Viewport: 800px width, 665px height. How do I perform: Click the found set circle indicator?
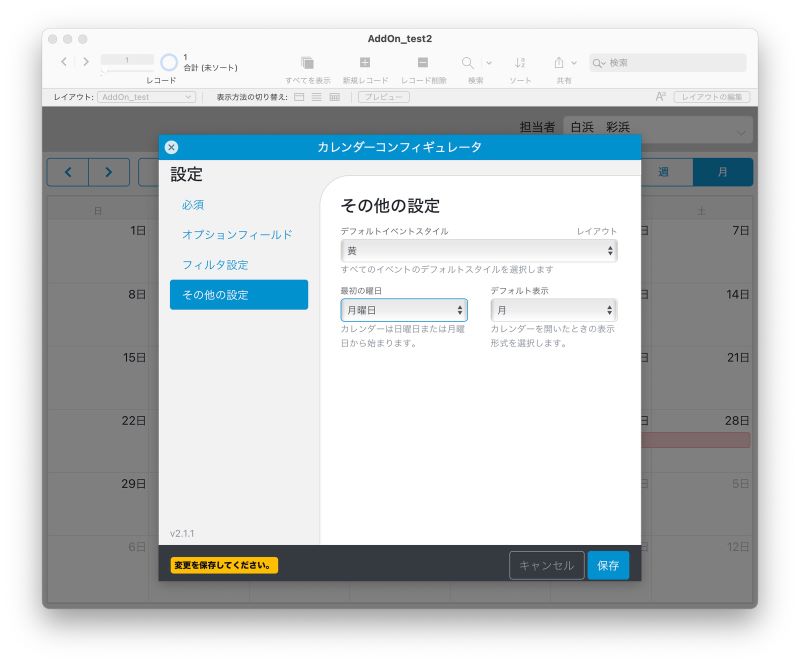click(x=169, y=62)
